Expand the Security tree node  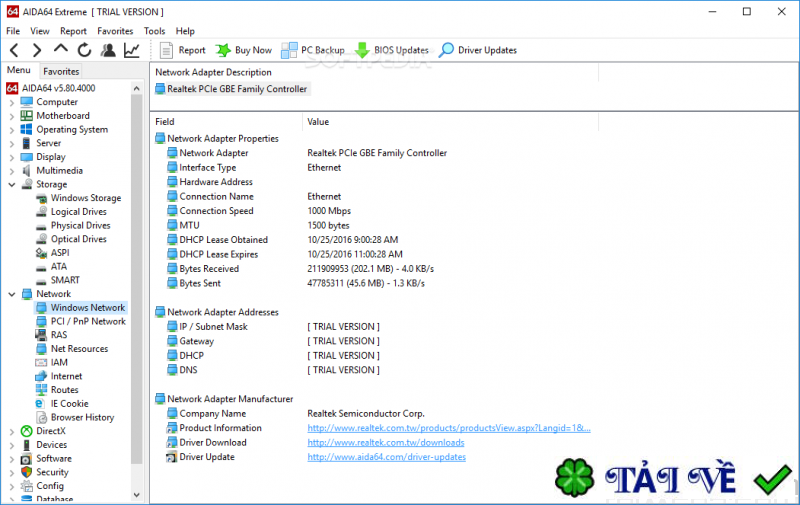(x=12, y=473)
